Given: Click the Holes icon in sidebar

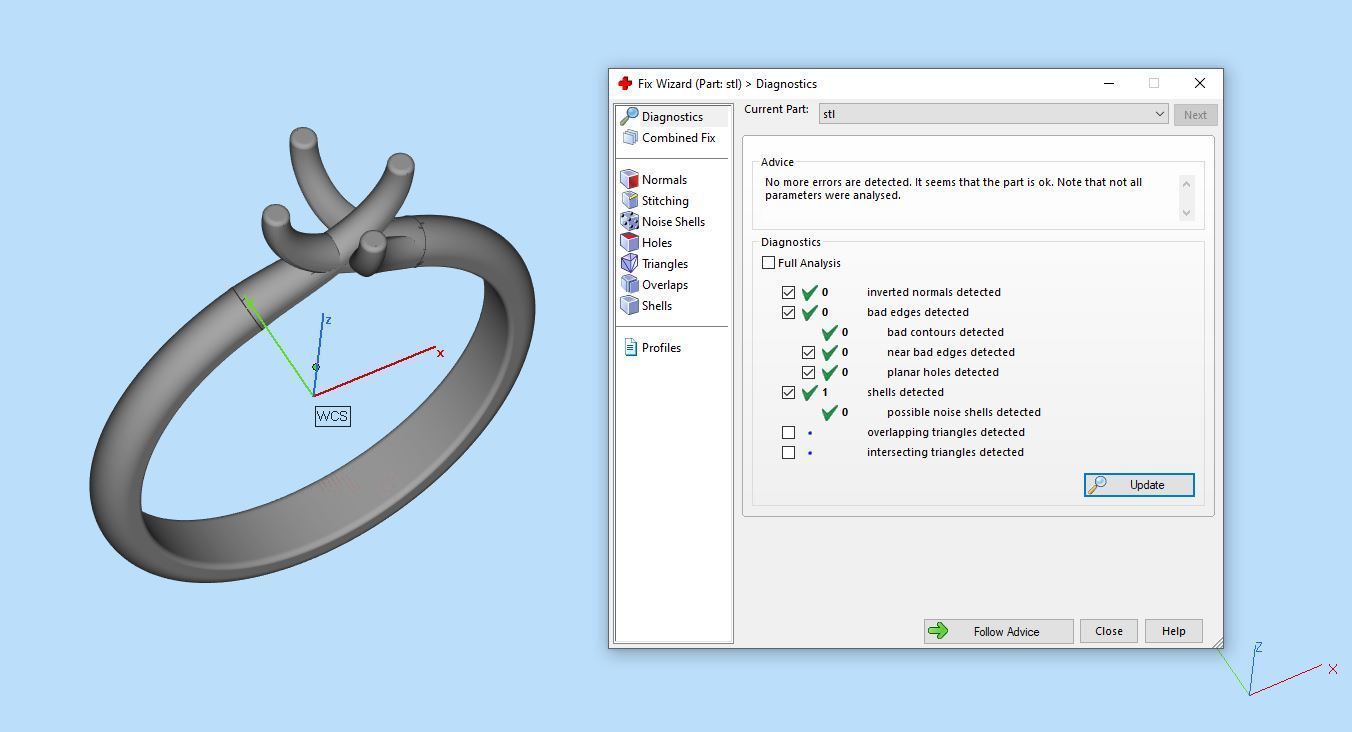Looking at the screenshot, I should point(629,243).
